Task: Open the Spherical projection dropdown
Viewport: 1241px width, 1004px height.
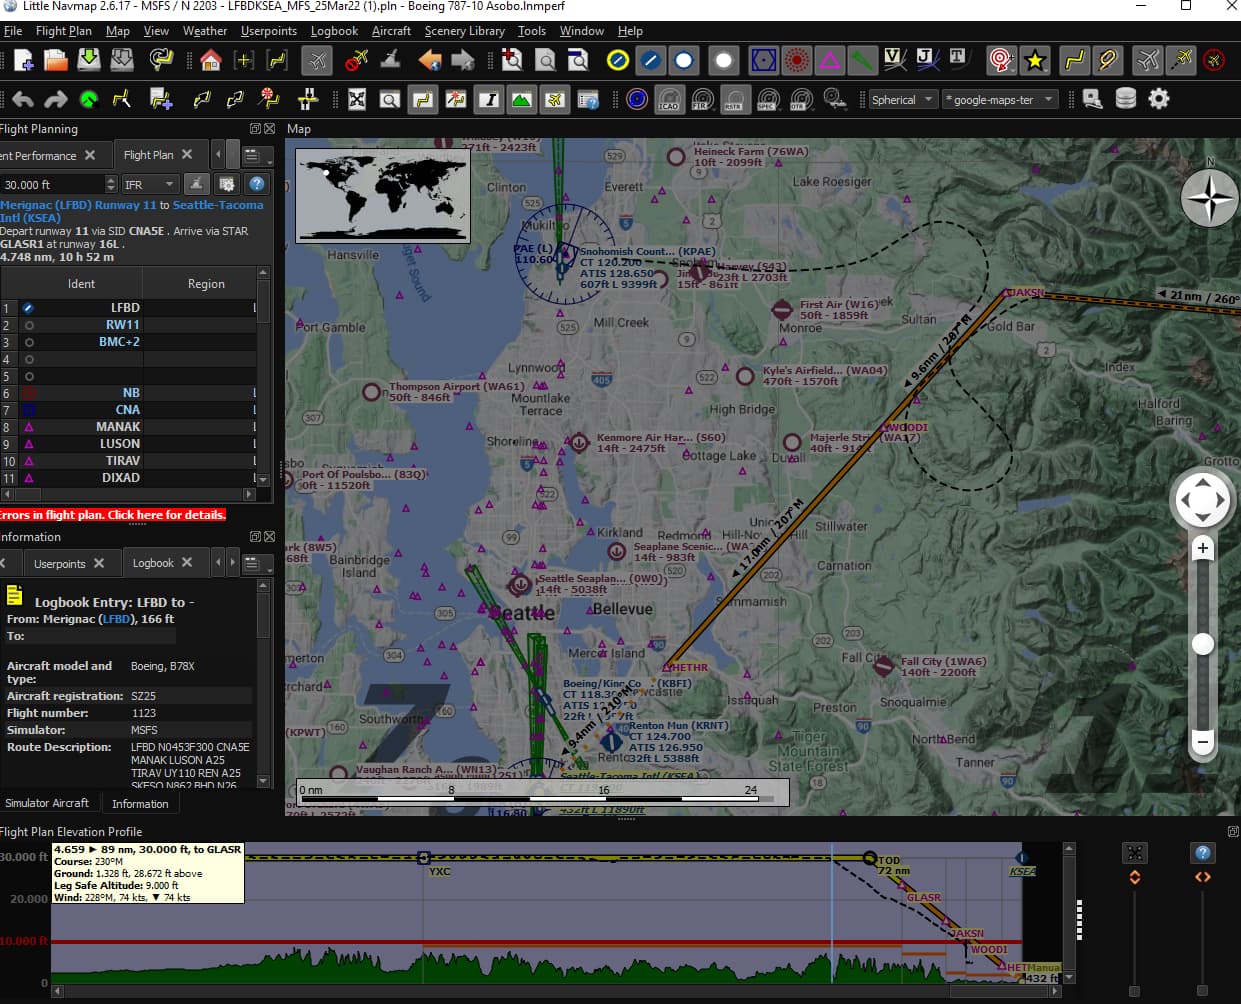Action: pyautogui.click(x=902, y=99)
